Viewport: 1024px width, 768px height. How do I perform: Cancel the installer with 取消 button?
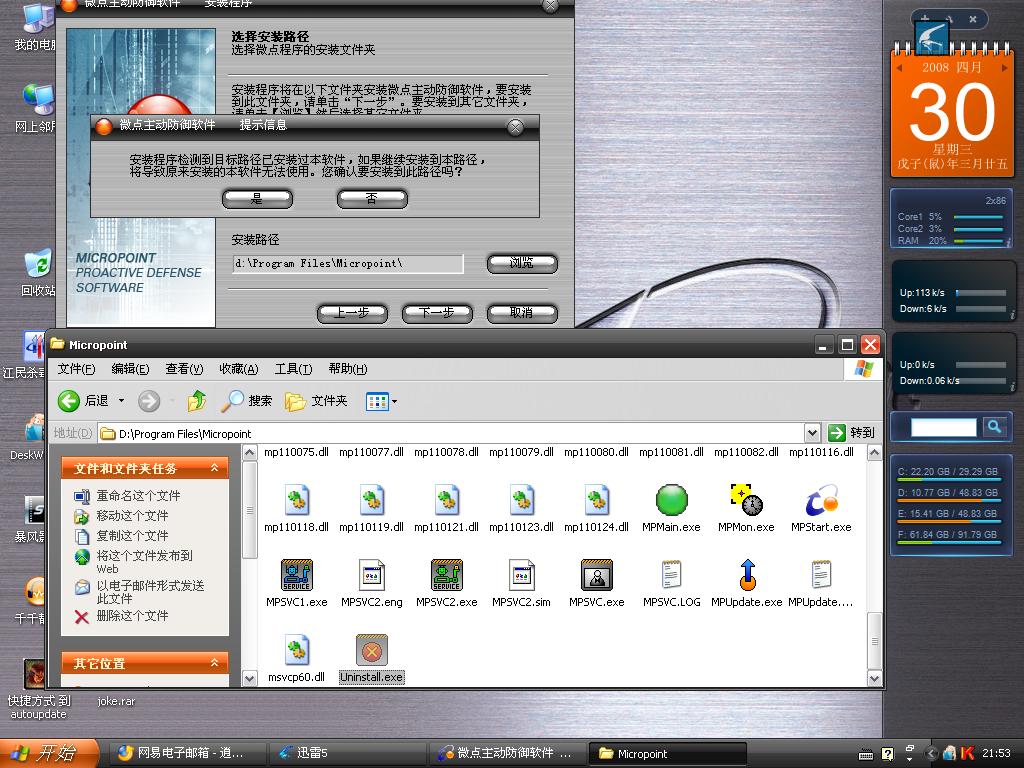point(522,313)
